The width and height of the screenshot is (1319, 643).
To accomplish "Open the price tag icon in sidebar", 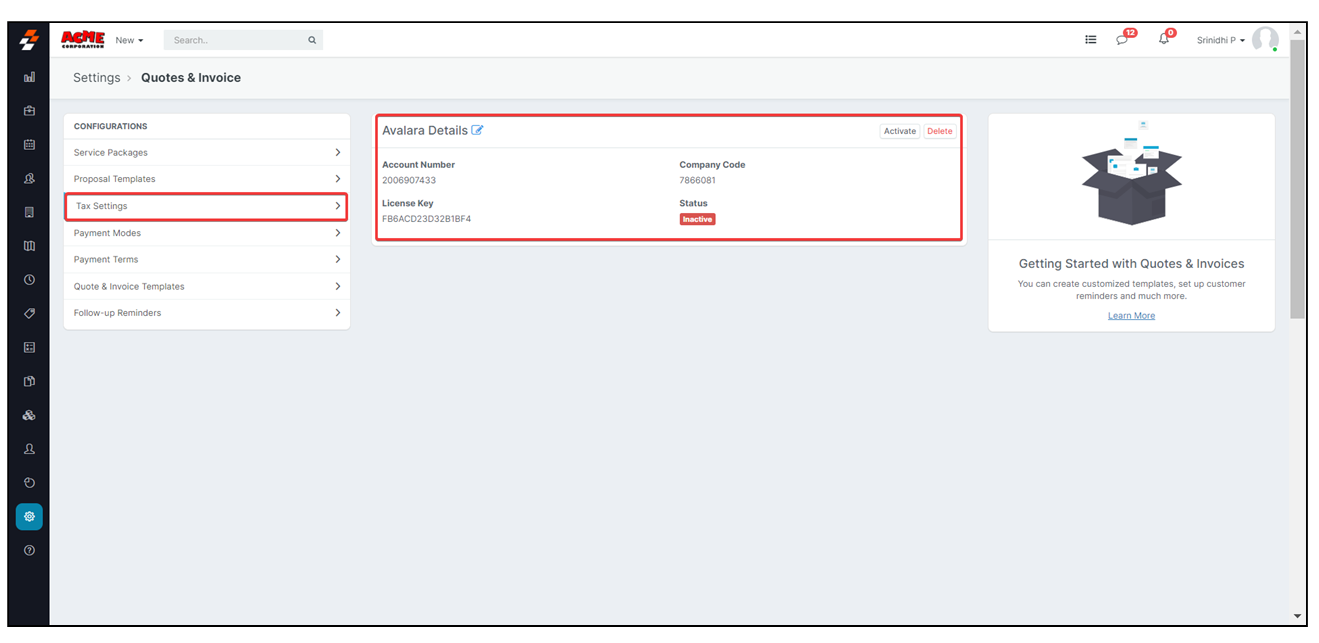I will (29, 314).
